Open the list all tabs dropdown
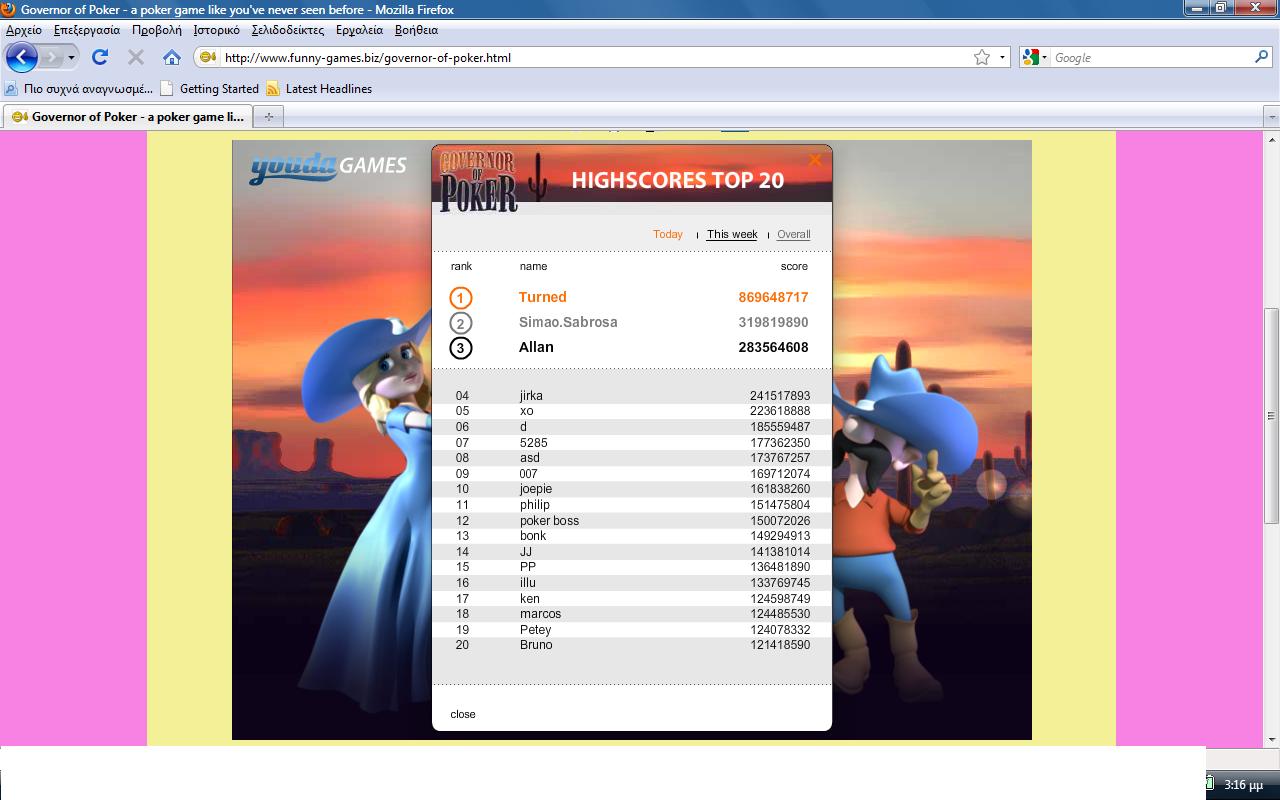This screenshot has width=1280, height=800. (x=1272, y=117)
